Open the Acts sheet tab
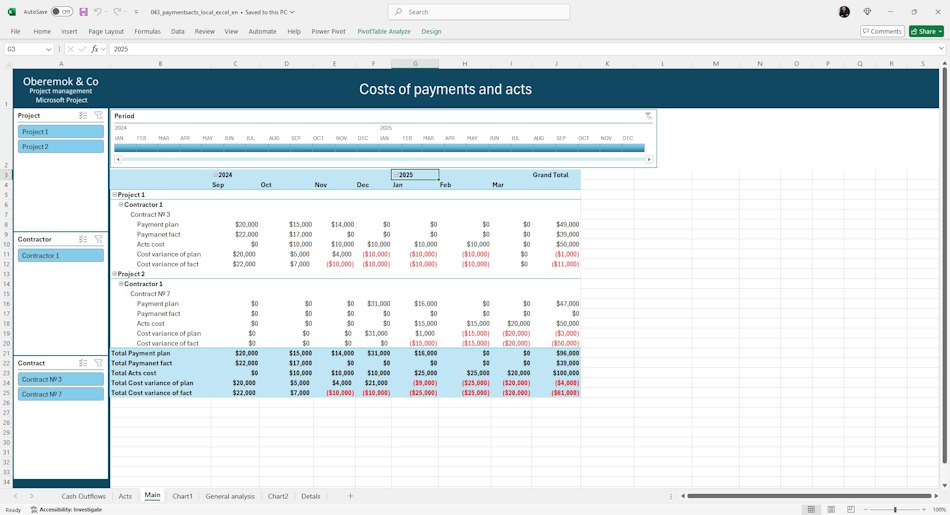Screen dimensions: 950x515 (125, 496)
